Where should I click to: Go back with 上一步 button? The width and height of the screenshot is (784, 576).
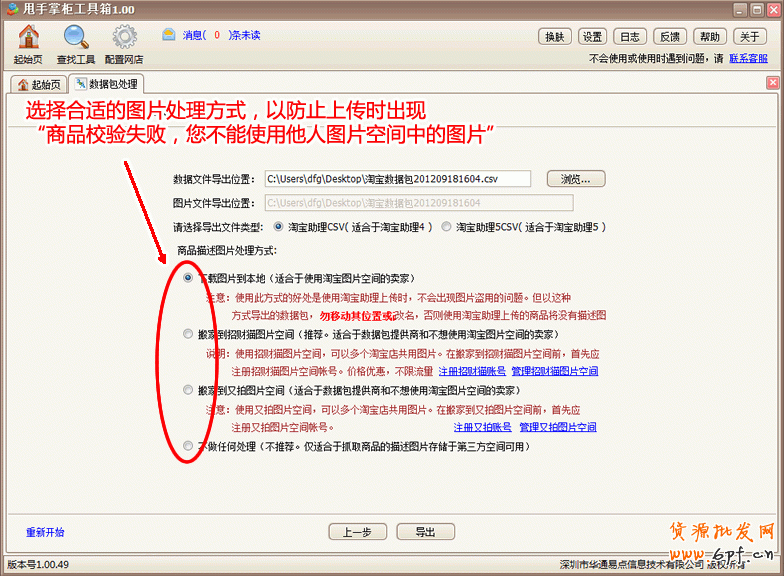(x=357, y=532)
